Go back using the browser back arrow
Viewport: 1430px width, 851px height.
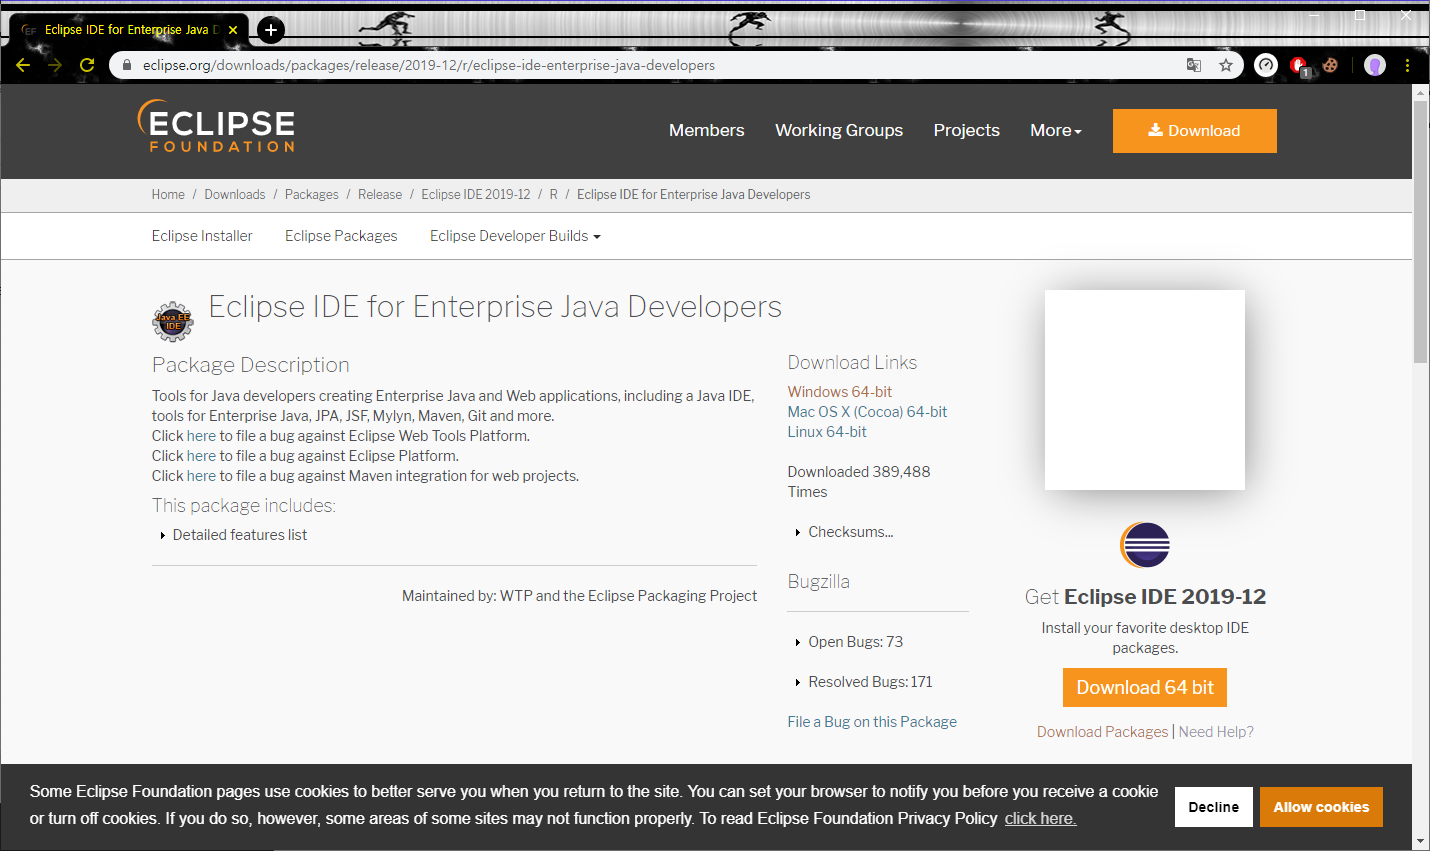click(23, 65)
